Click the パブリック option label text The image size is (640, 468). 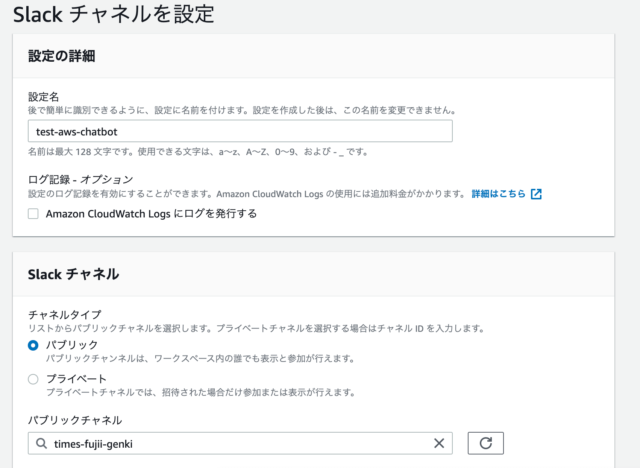click(72, 344)
